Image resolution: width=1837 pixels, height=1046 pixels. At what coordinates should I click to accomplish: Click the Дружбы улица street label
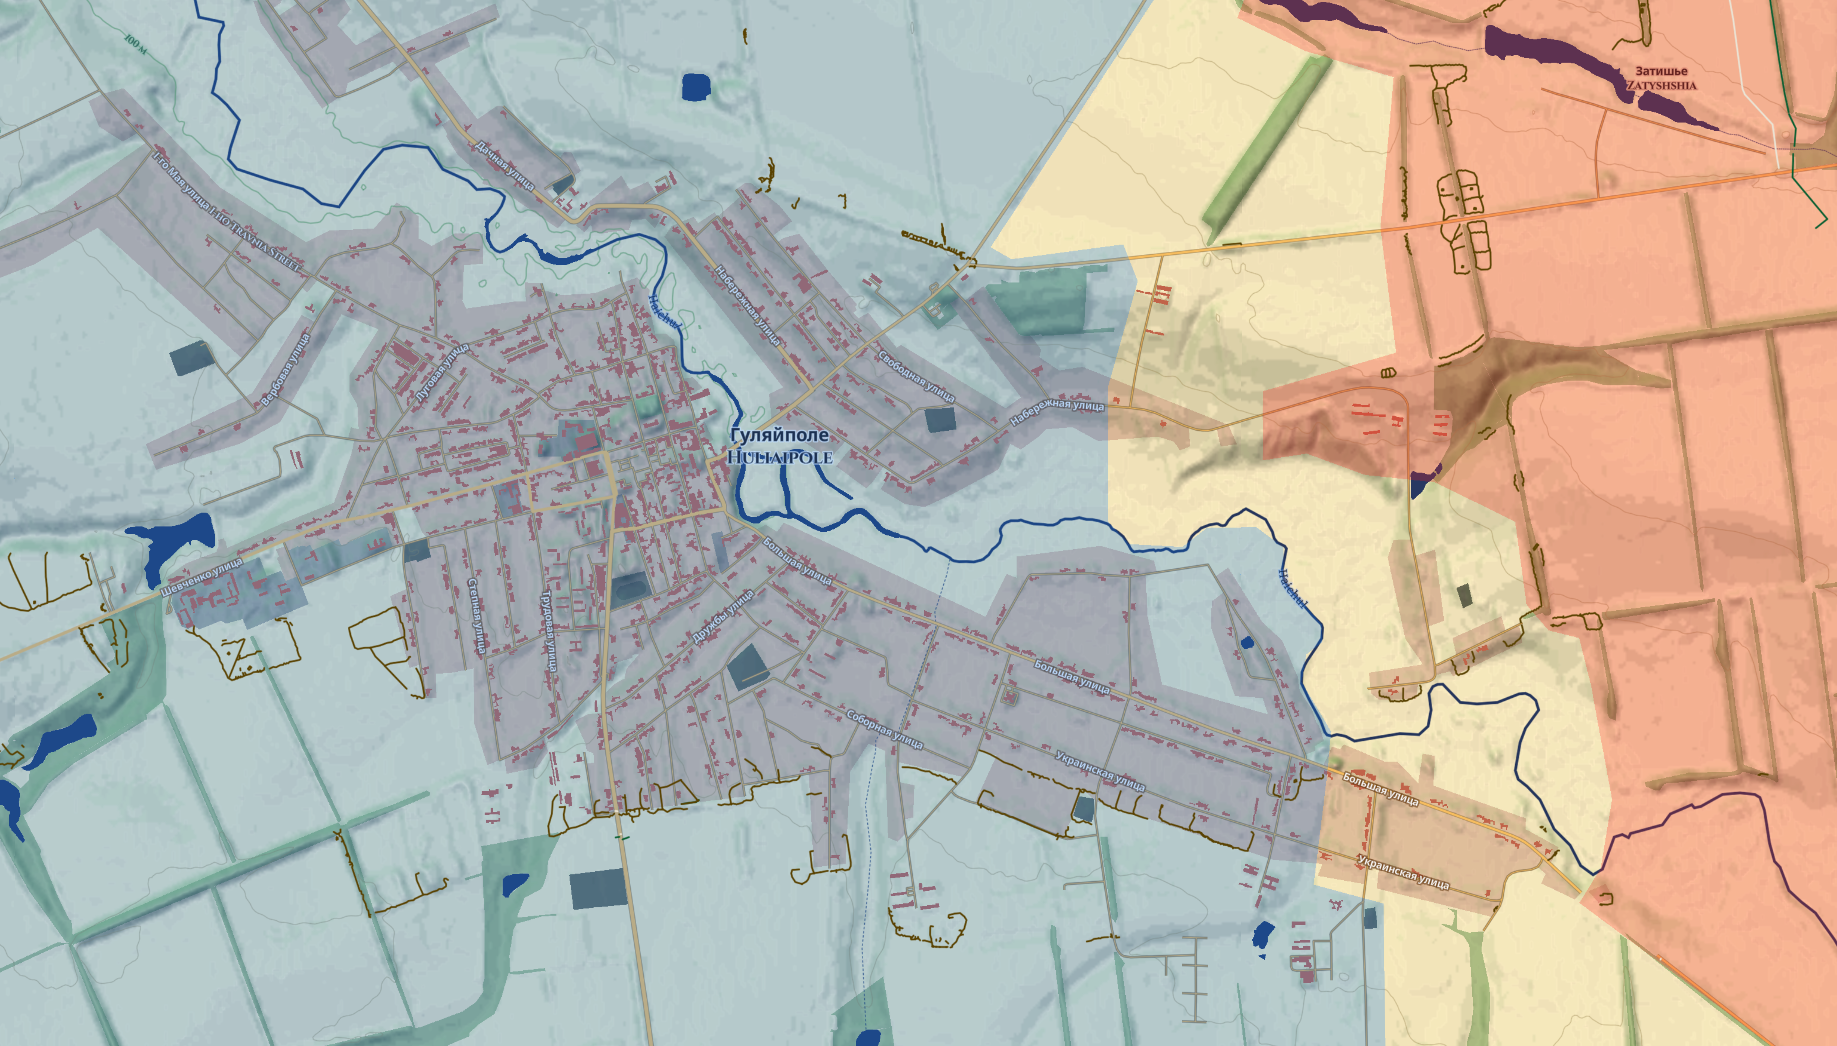[x=722, y=617]
